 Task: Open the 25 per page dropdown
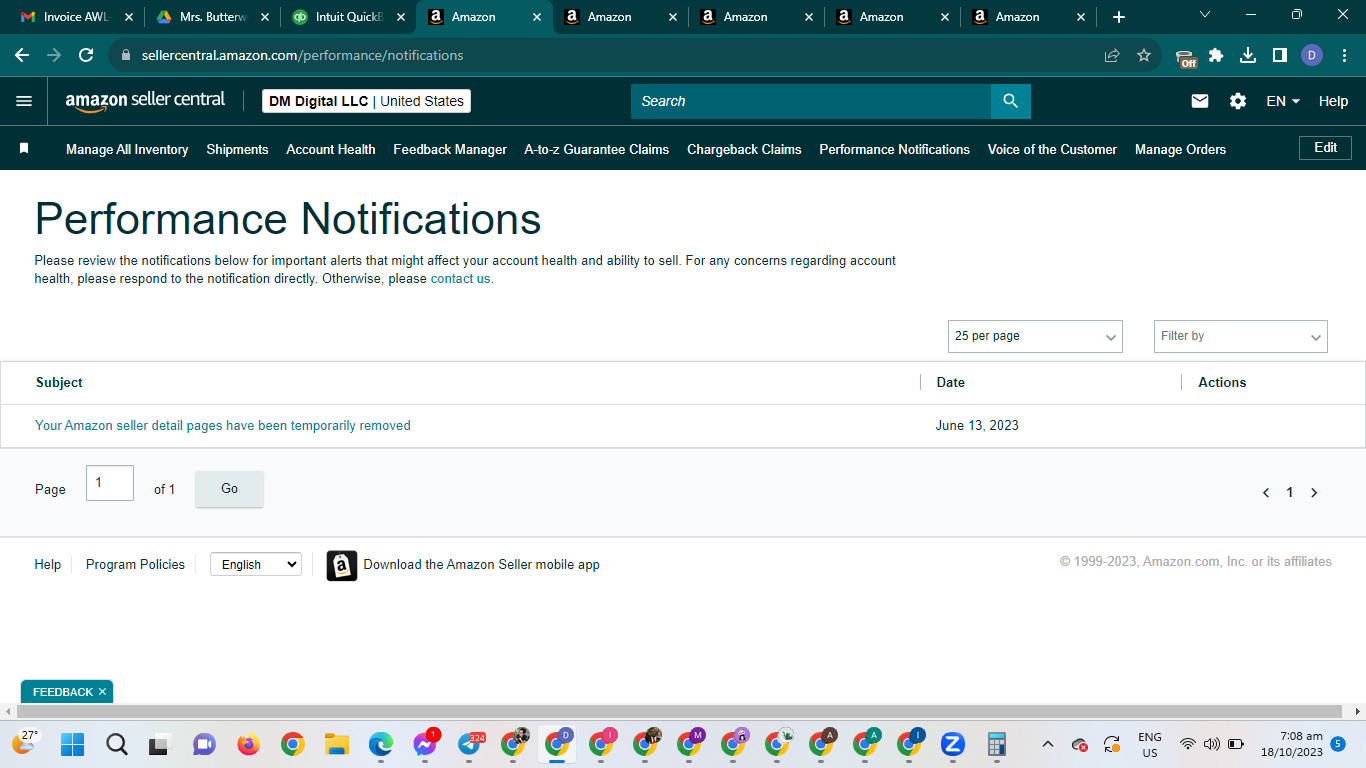[1035, 336]
